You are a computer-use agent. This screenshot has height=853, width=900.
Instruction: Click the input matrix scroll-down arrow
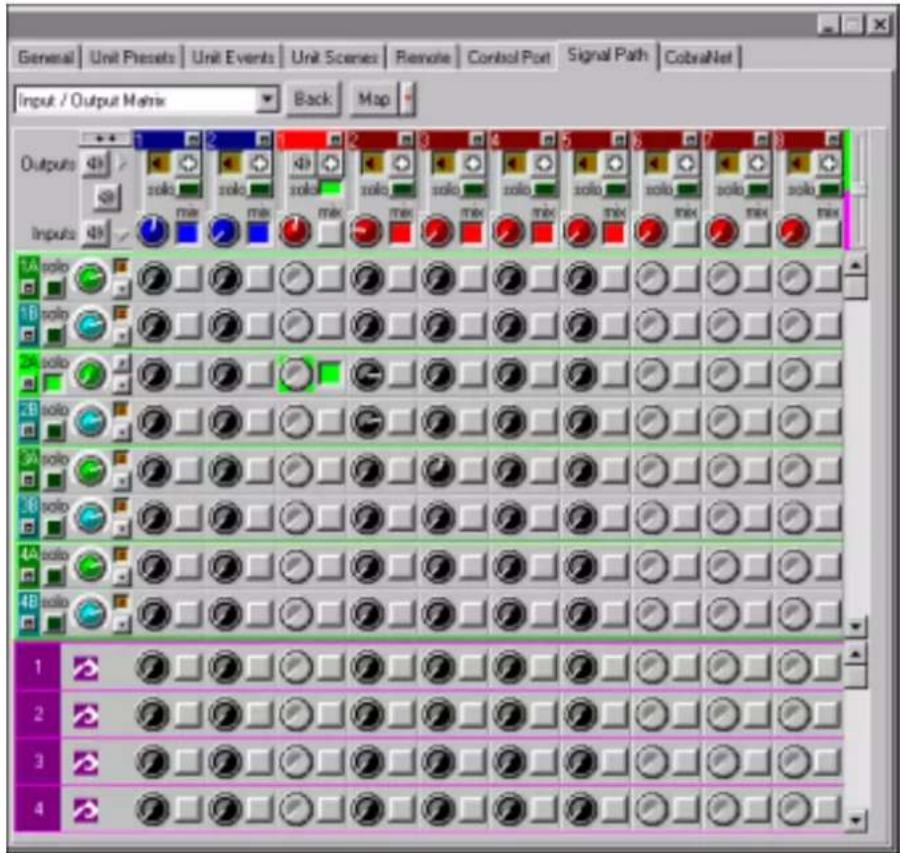coord(855,625)
